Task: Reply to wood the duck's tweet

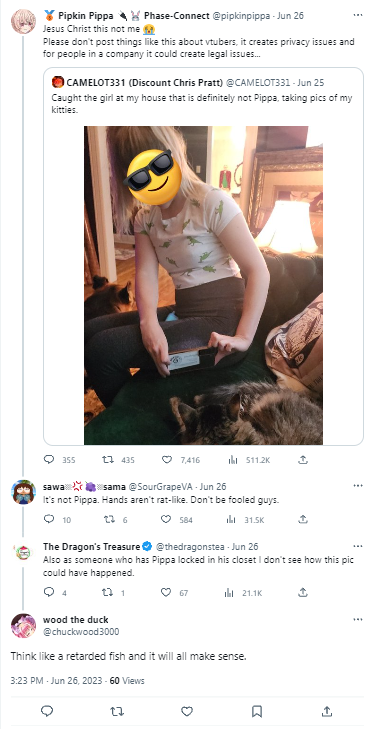Action: click(x=47, y=711)
